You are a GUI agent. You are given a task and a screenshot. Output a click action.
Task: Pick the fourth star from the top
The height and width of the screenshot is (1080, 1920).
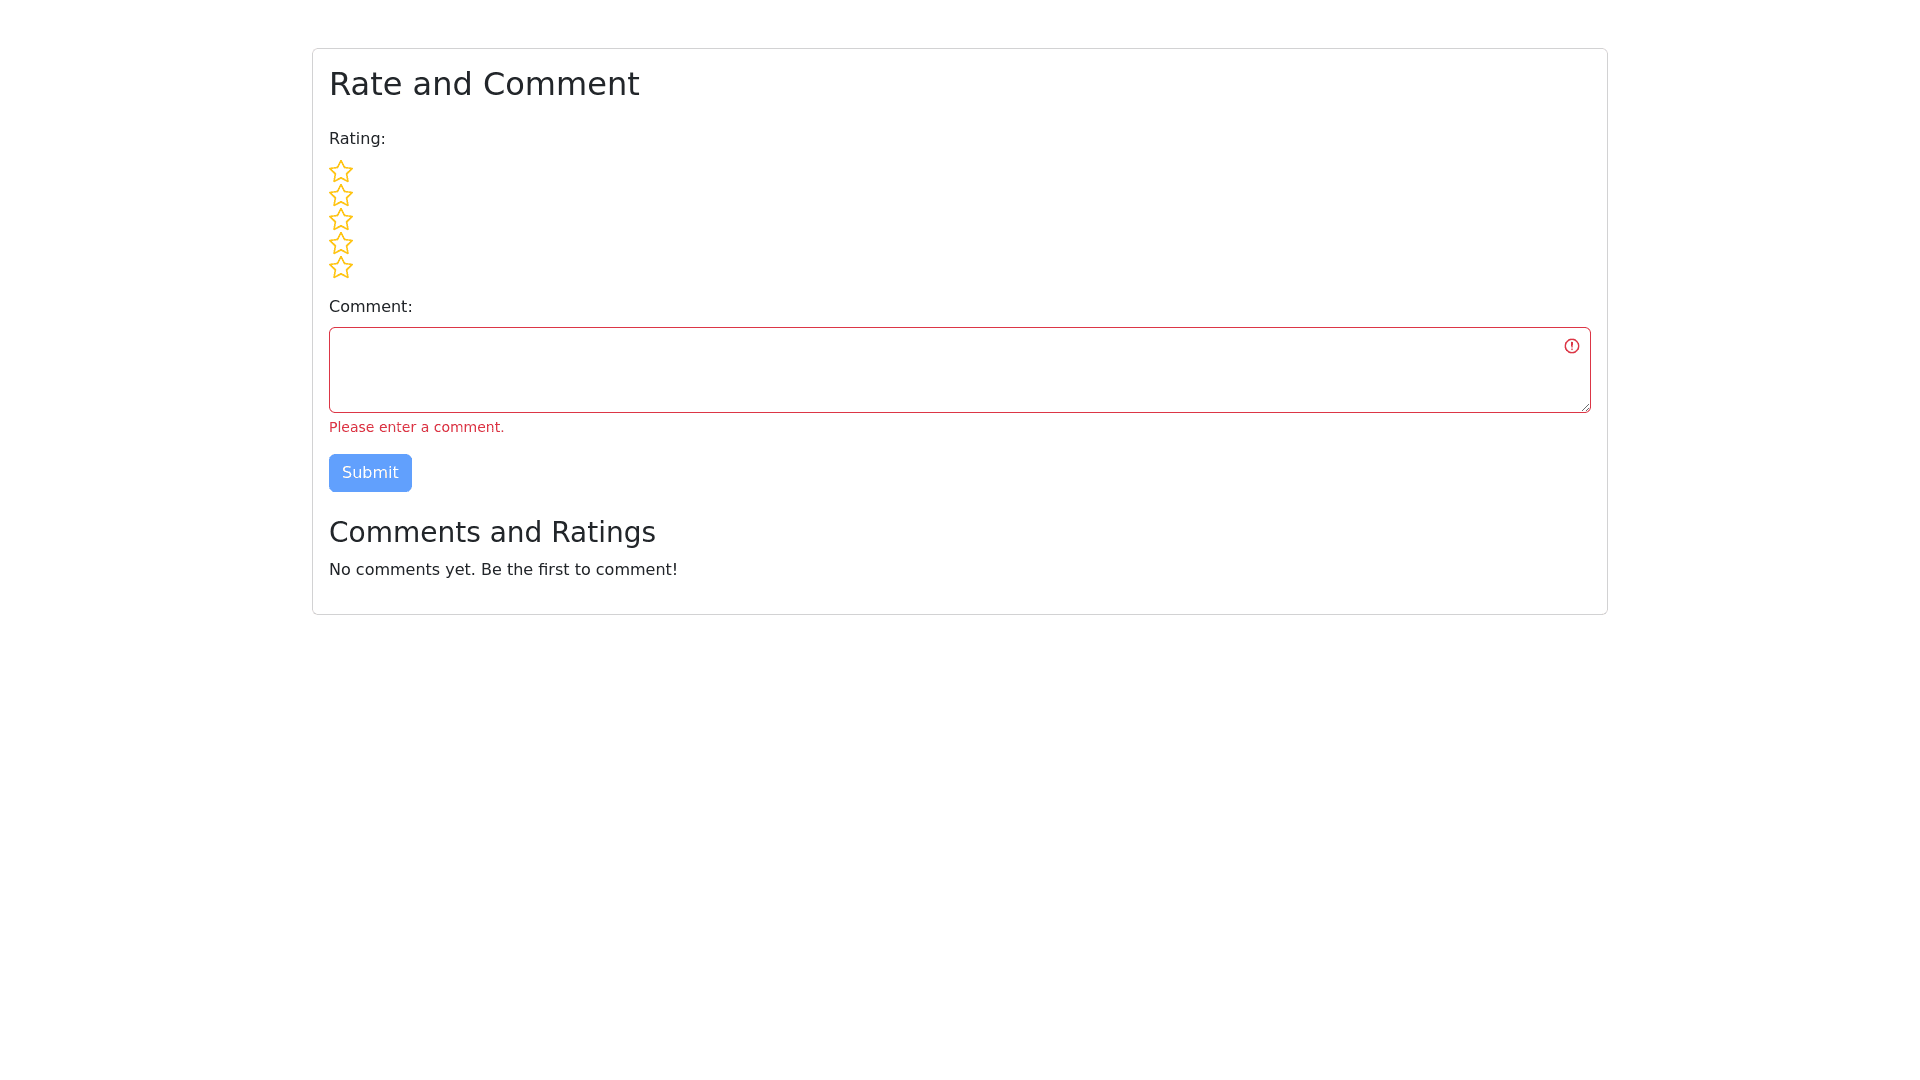pyautogui.click(x=341, y=243)
